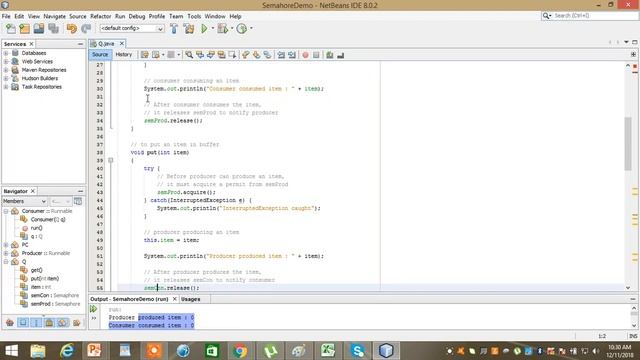
Task: Click the Find Selection magnifier editor icon
Action: (x=189, y=55)
